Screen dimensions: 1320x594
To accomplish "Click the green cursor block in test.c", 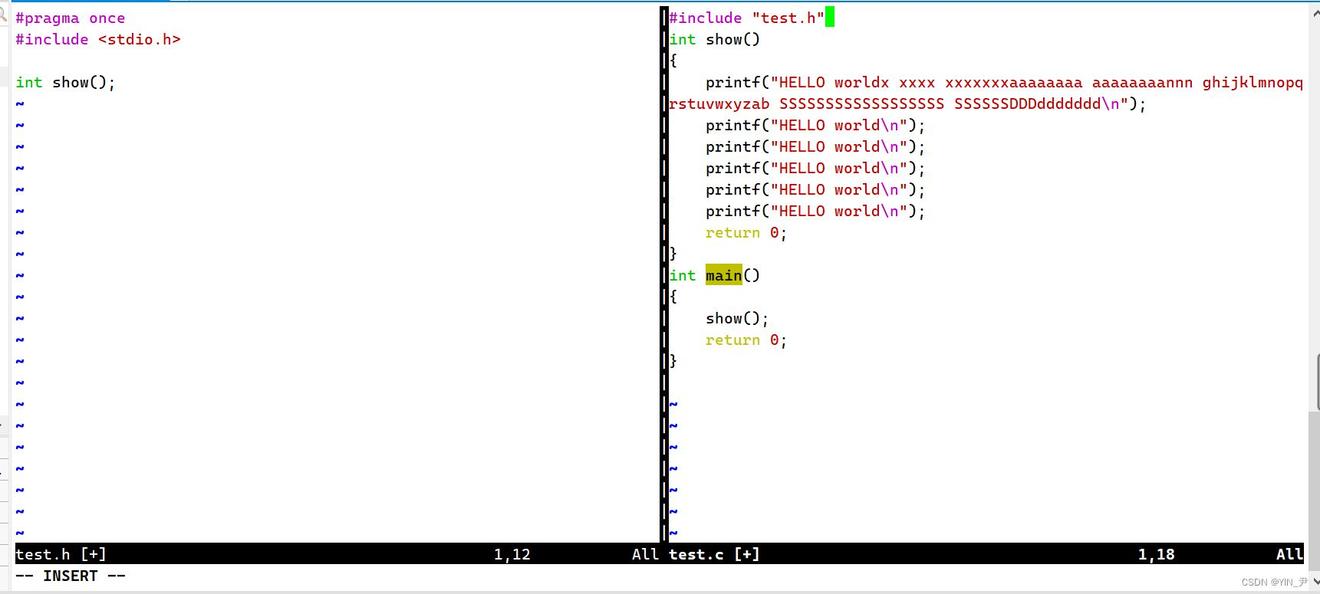I will point(829,17).
